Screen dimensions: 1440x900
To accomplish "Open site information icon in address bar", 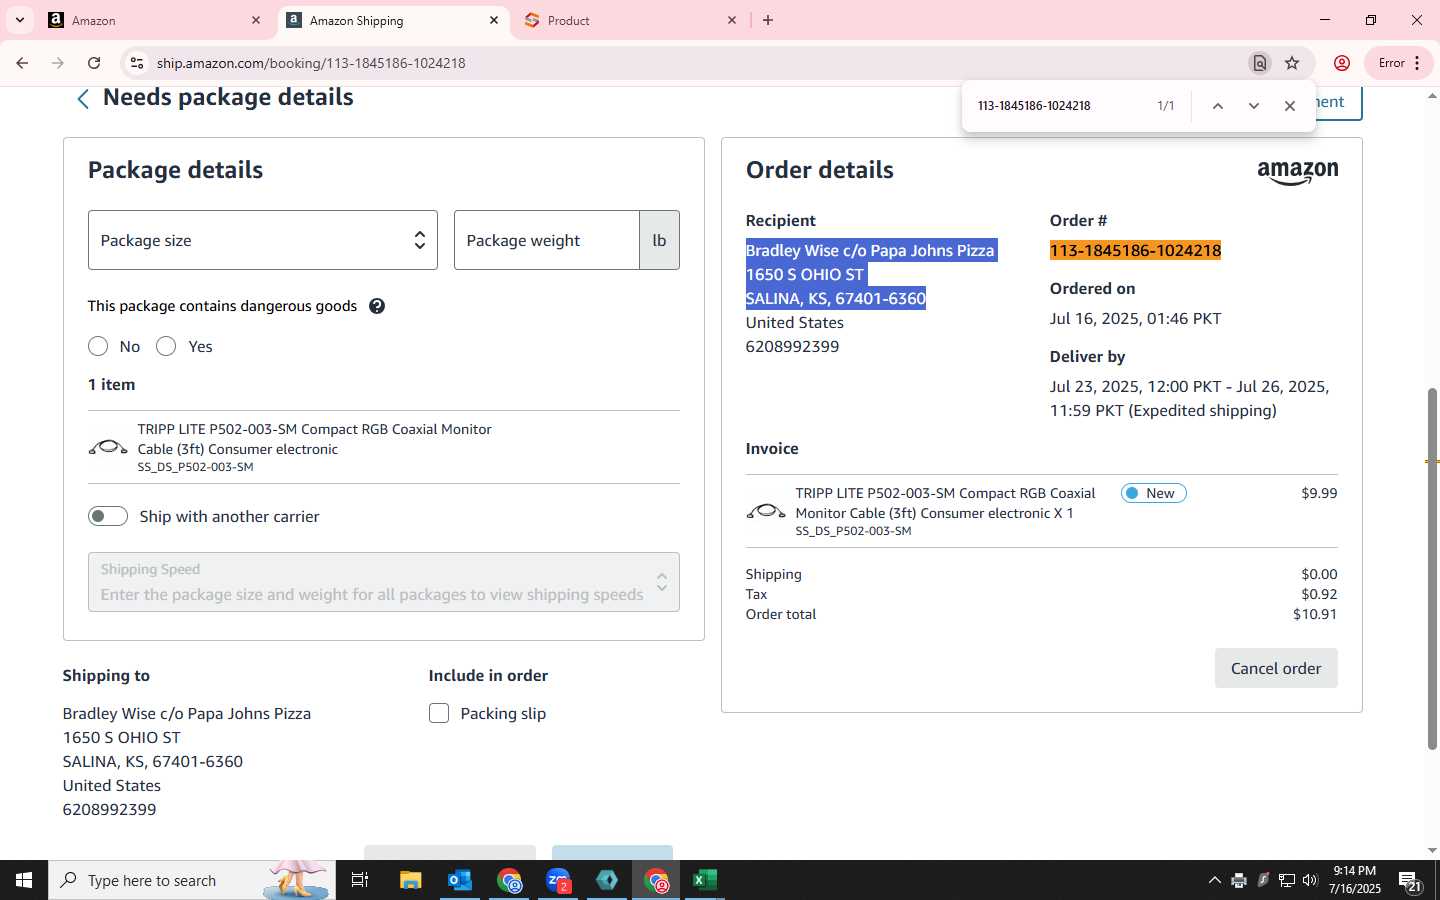I will (x=136, y=63).
